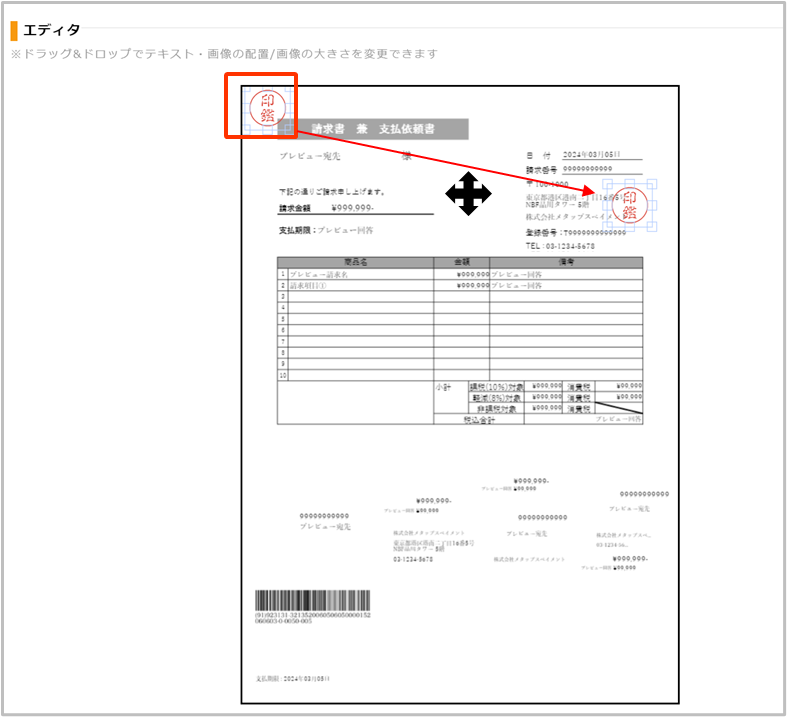The image size is (787, 717).
Task: Click the TEL : 03-1234-5678 text
Action: tap(560, 245)
